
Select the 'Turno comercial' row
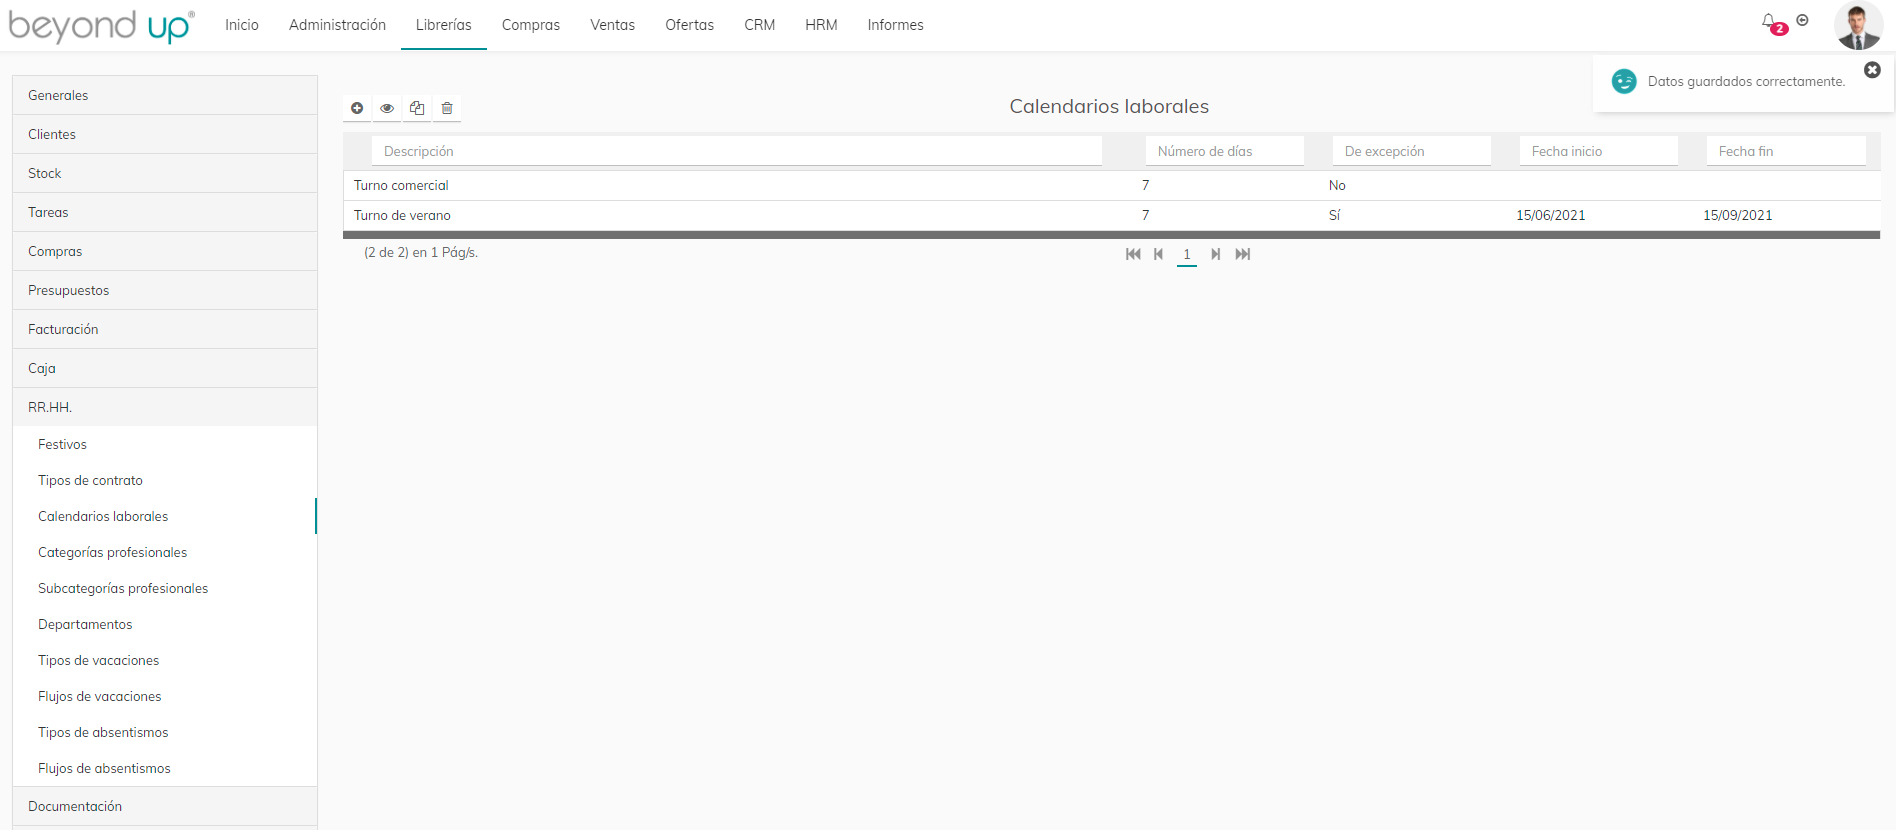1111,185
